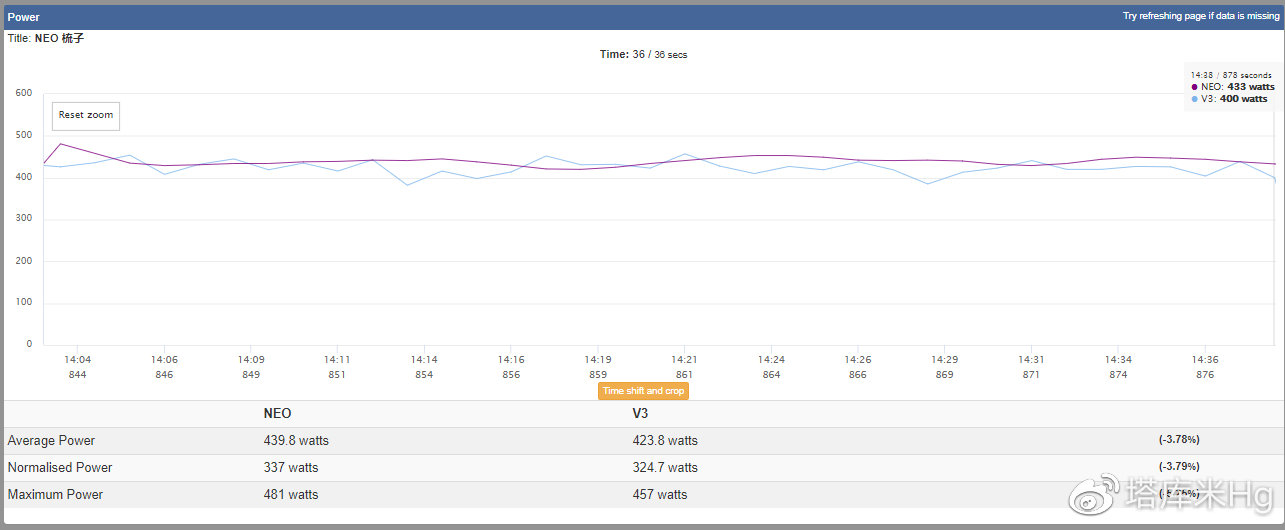This screenshot has height=530, width=1285.
Task: Click the 600 y-axis label
Action: tap(23, 93)
